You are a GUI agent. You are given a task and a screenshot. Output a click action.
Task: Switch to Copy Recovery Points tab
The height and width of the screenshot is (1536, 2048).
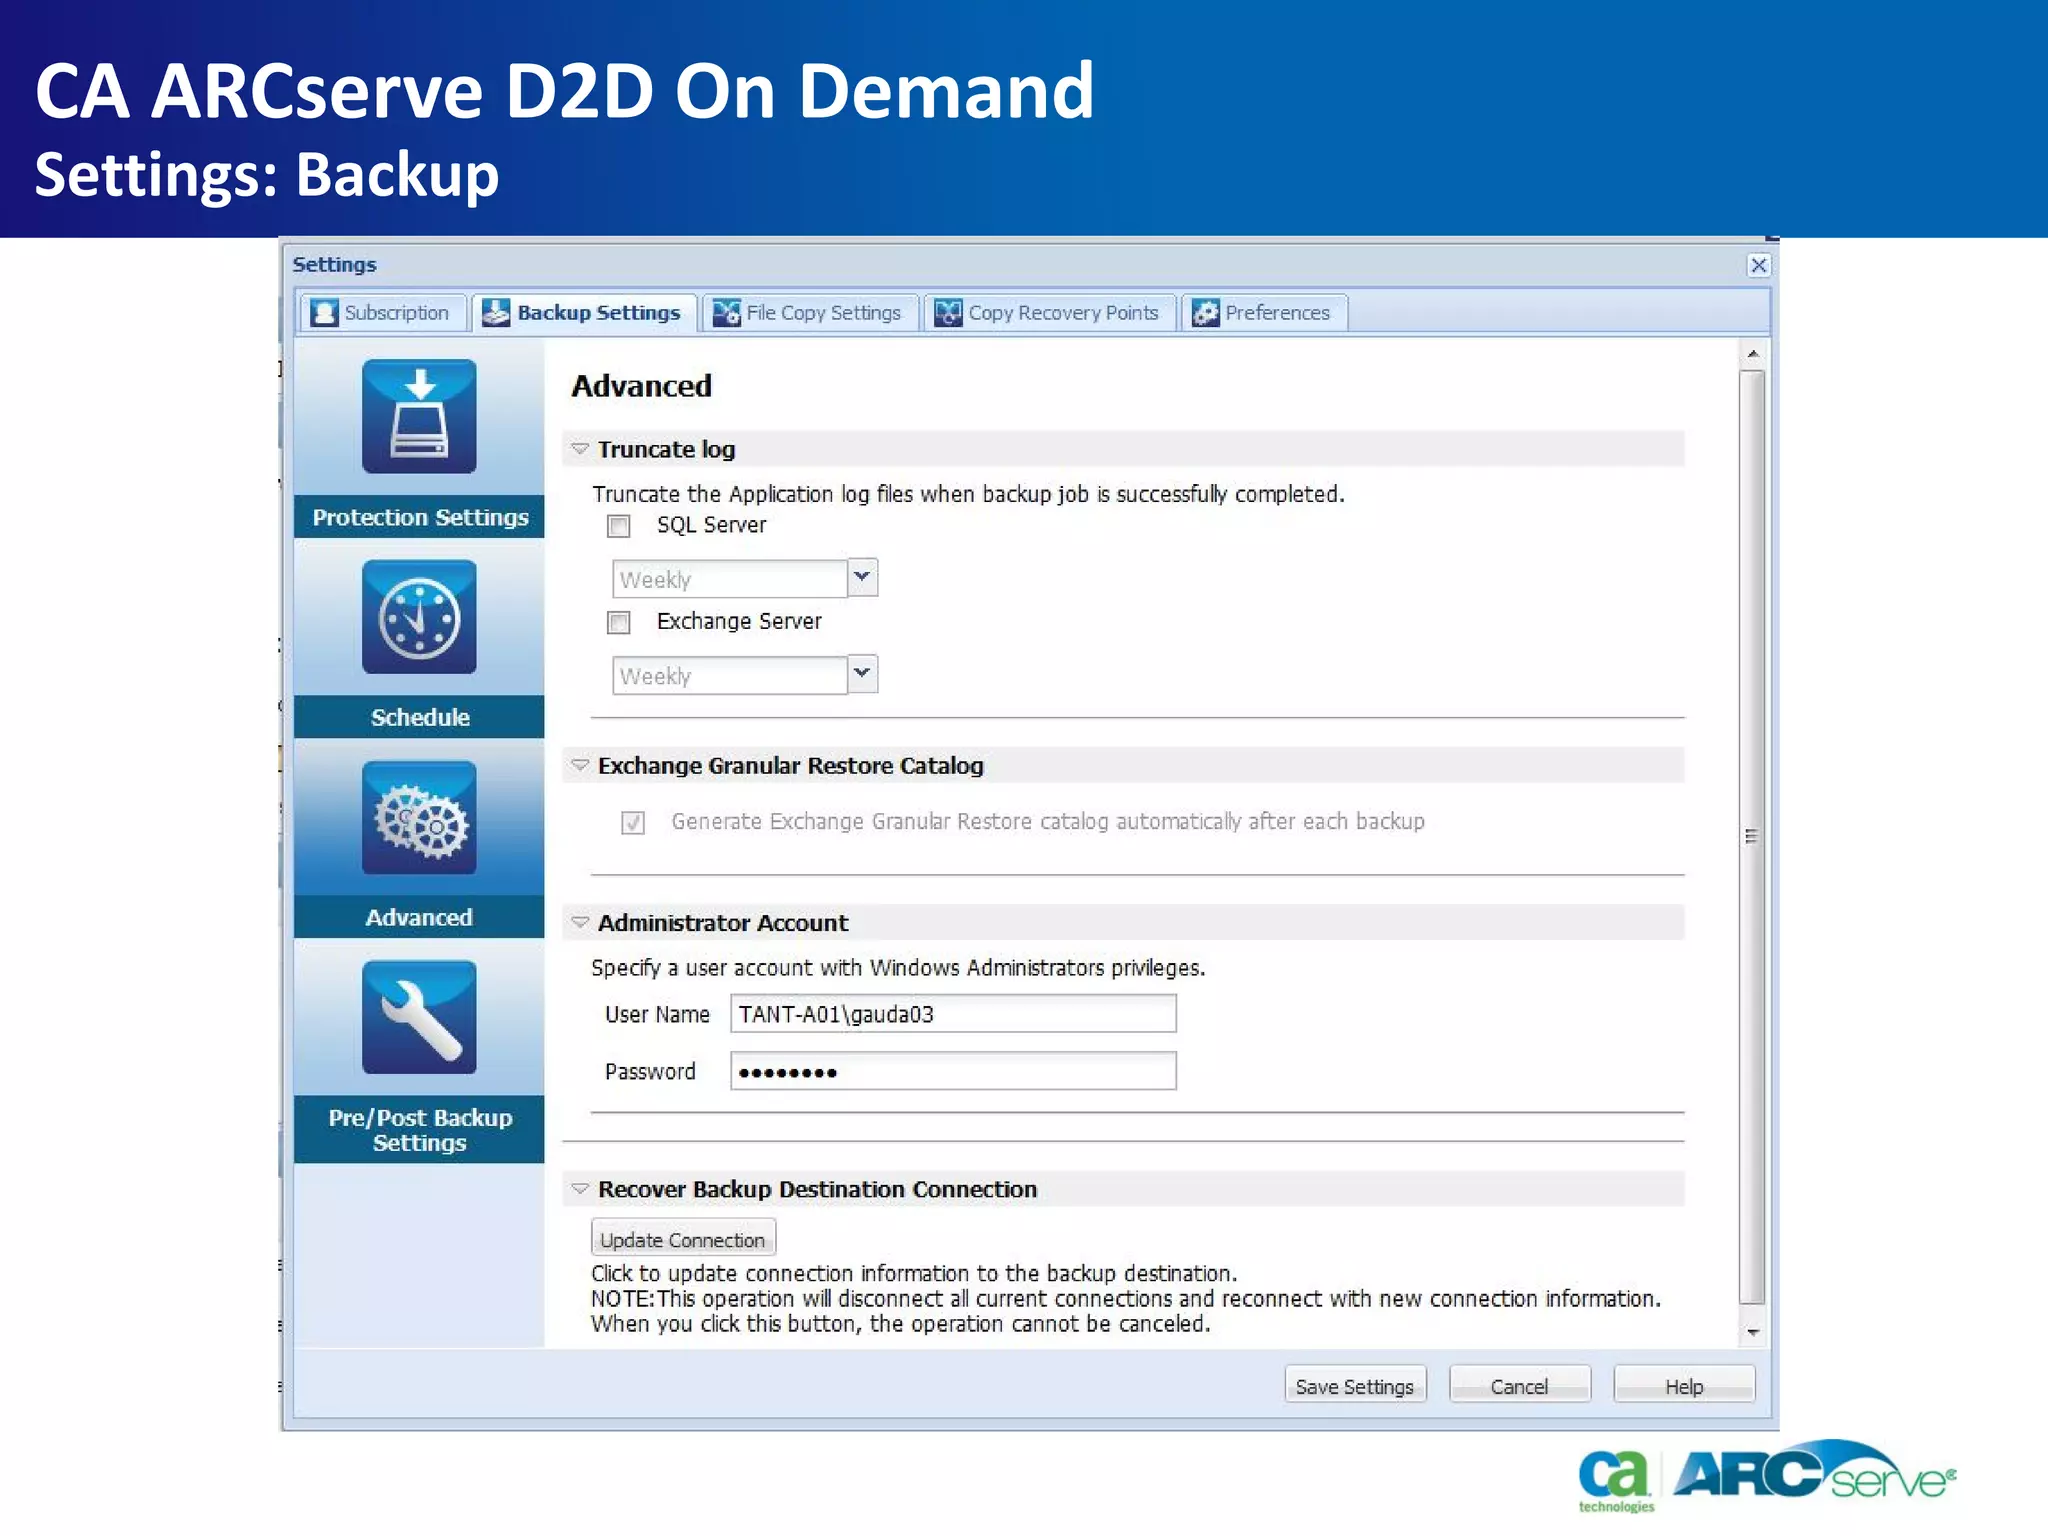(1049, 313)
